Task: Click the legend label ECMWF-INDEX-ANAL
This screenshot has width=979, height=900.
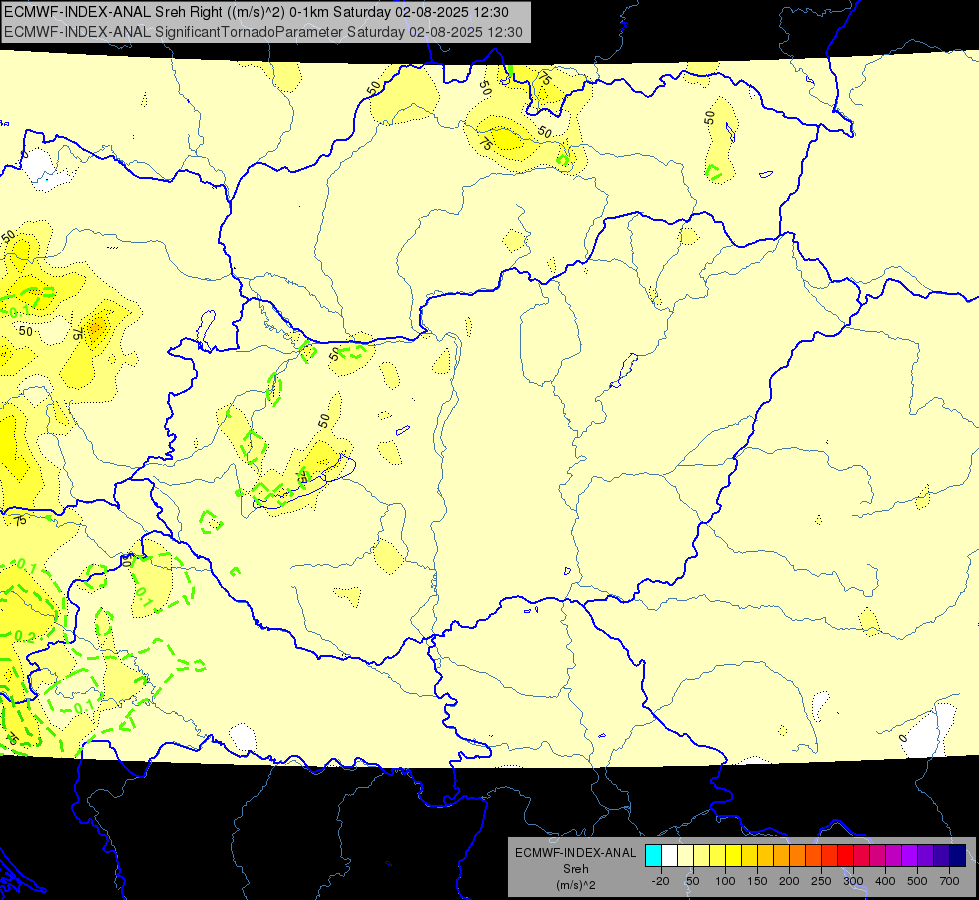Action: coord(575,853)
